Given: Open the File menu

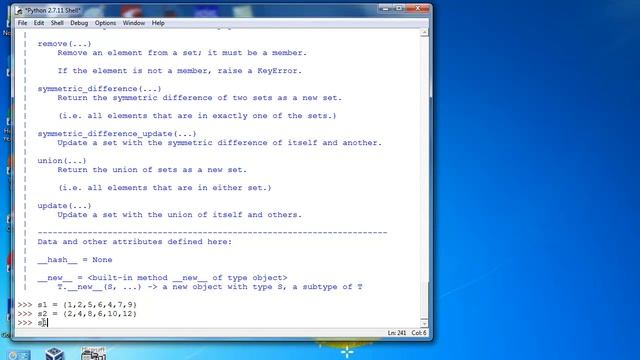Looking at the screenshot, I should coord(22,23).
